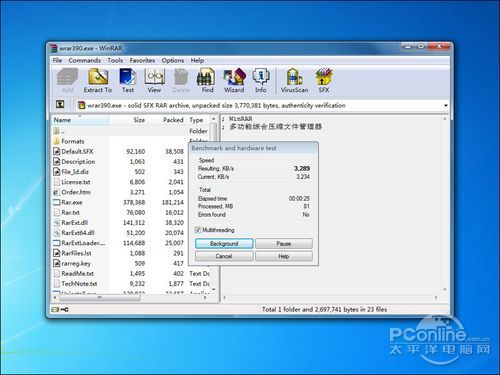Select the Rar.exe file icon

point(56,202)
